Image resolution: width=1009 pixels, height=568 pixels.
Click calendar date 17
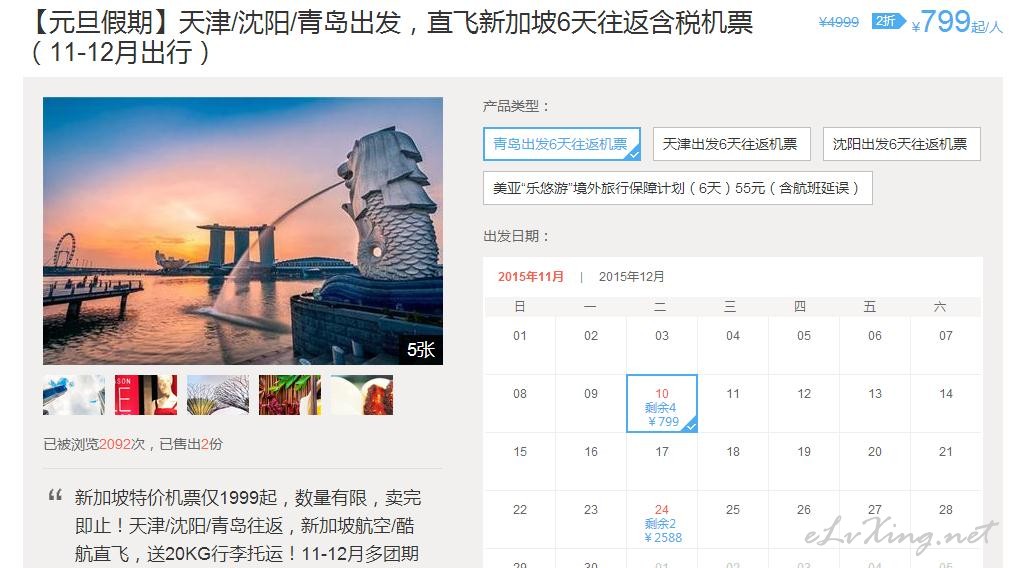click(x=662, y=452)
